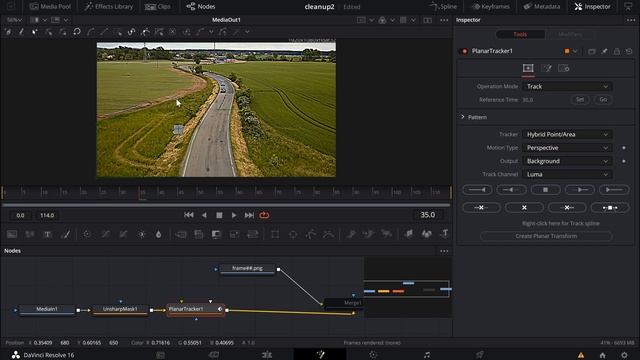The height and width of the screenshot is (360, 640).
Task: Toggle Media Pool panel
Action: click(50, 7)
